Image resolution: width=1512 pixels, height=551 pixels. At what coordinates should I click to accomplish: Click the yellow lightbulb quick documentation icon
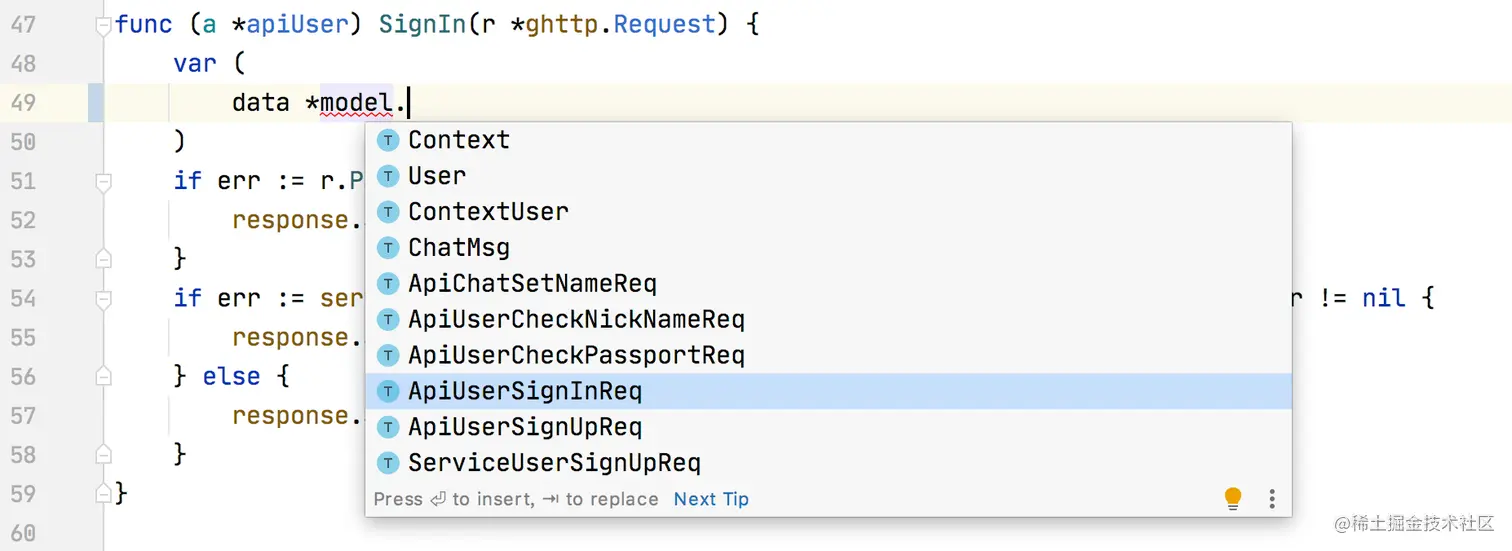tap(1233, 498)
